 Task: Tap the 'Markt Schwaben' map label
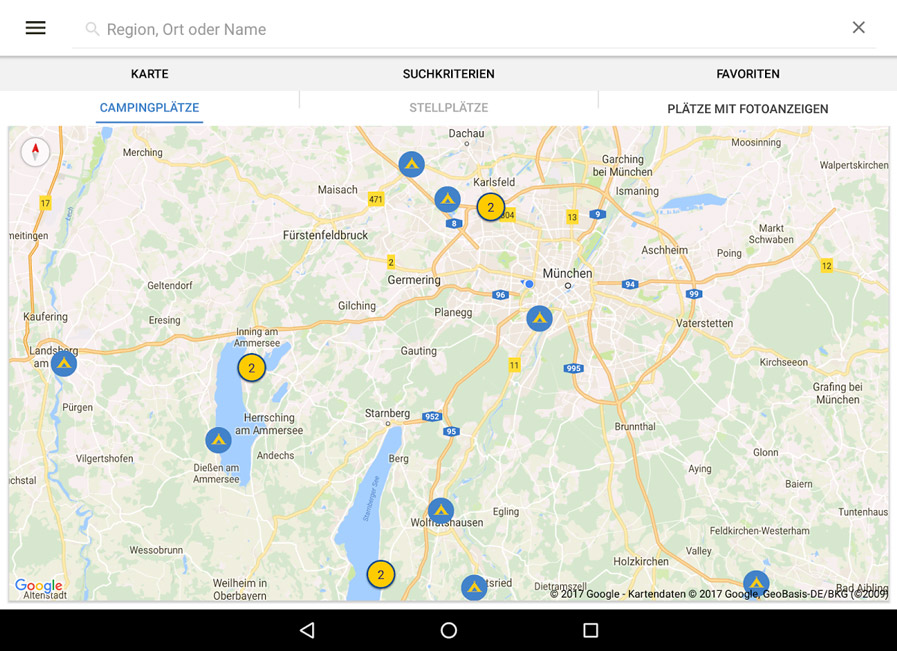[x=771, y=234]
